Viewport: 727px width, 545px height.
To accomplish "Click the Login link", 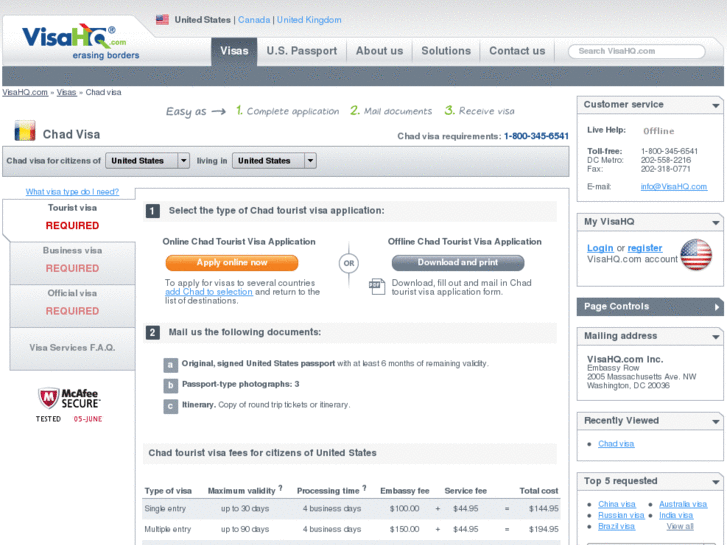I will click(600, 248).
